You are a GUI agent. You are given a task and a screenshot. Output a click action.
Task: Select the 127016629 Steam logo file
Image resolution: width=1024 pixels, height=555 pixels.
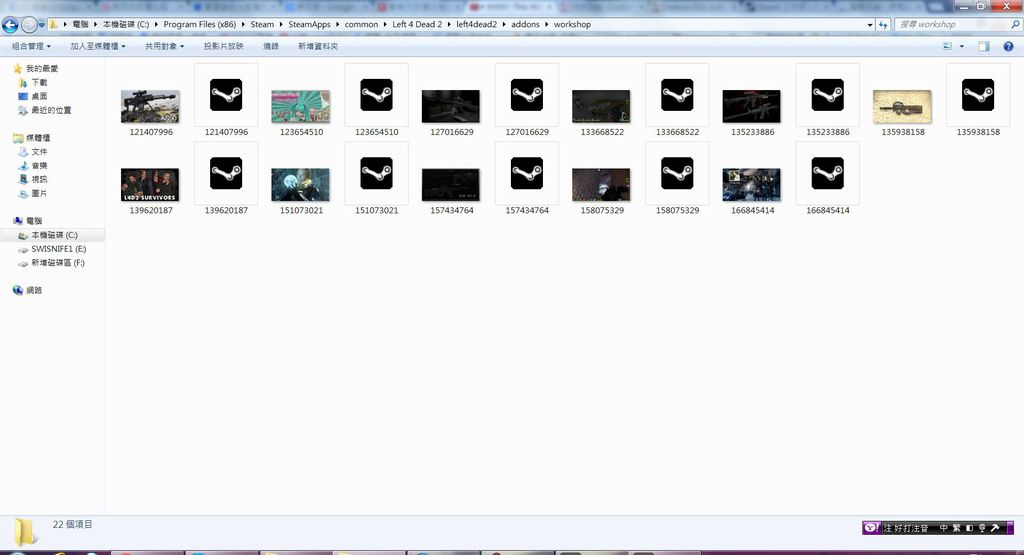click(x=527, y=95)
